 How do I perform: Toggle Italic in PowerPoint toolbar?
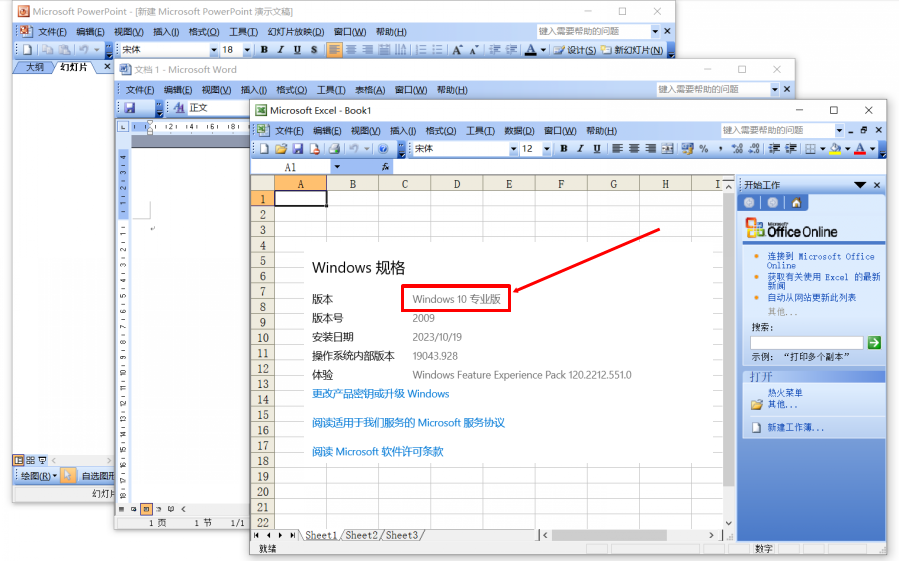281,50
